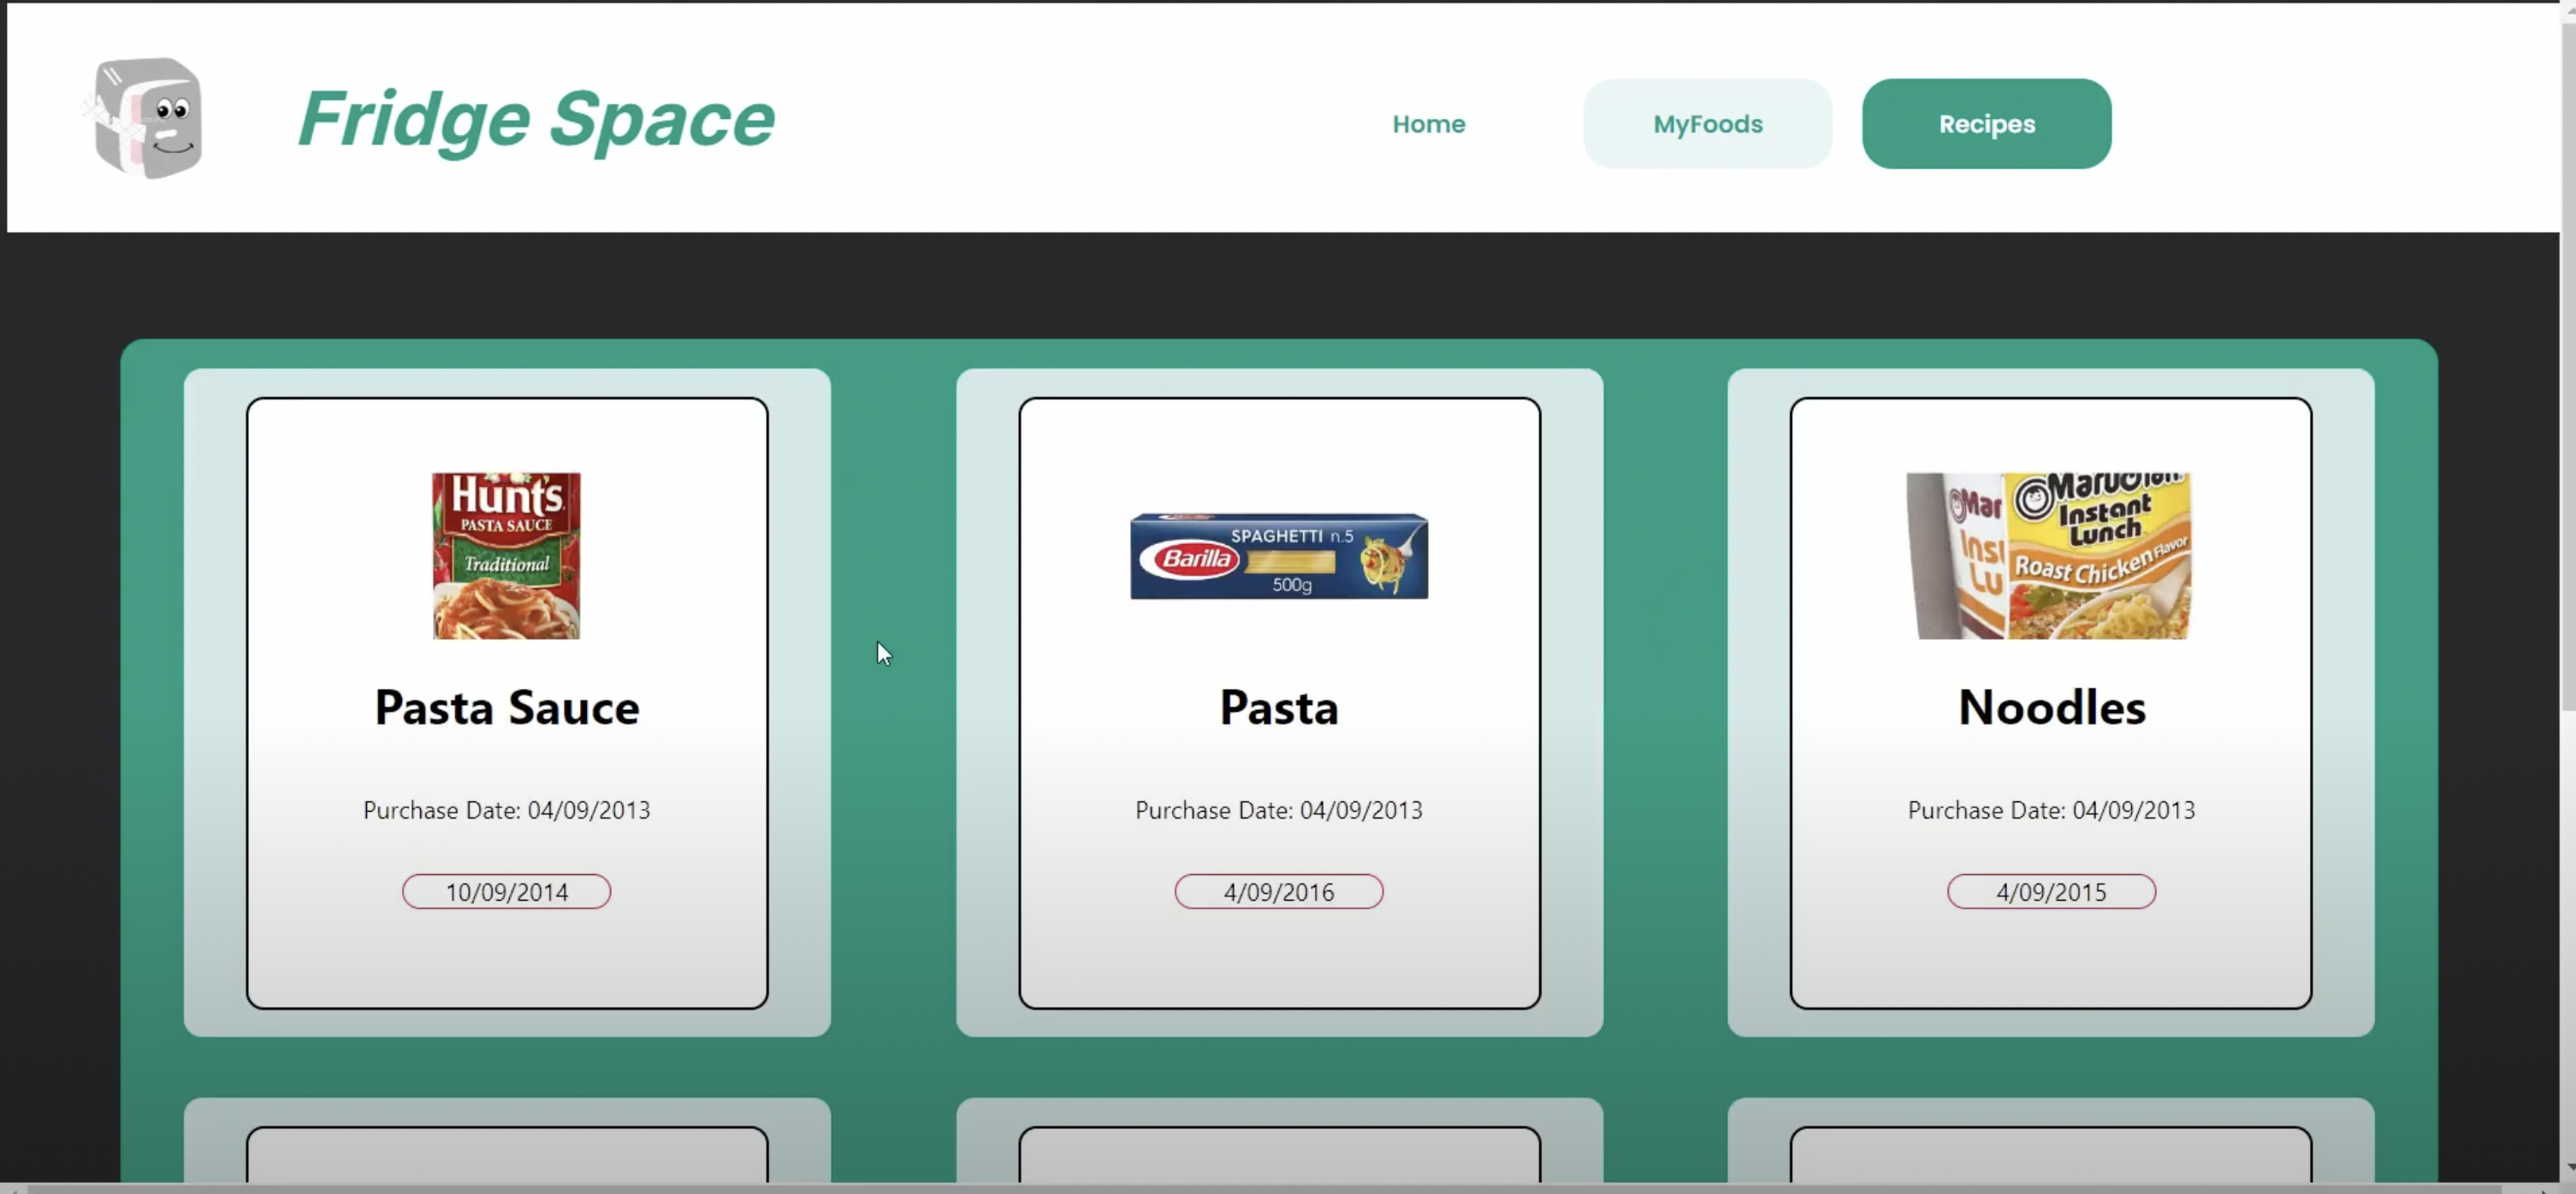Select the Pasta card title

pos(1278,708)
